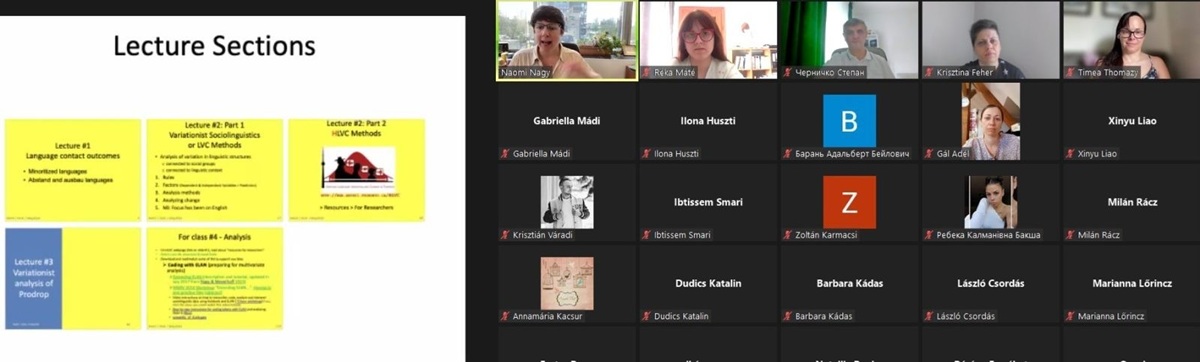Click Krisztián Váradi's profile picture tile
1200x362 pixels.
coord(567,202)
